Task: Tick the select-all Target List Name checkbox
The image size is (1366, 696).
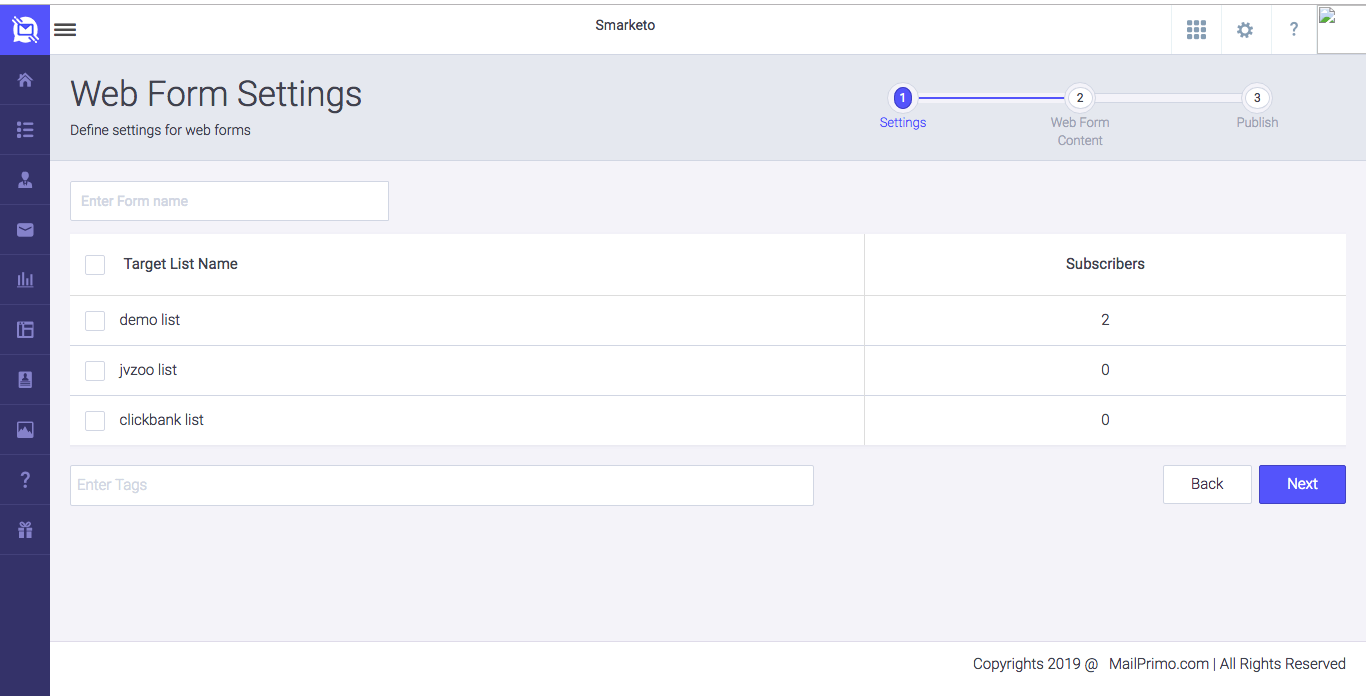Action: (x=95, y=265)
